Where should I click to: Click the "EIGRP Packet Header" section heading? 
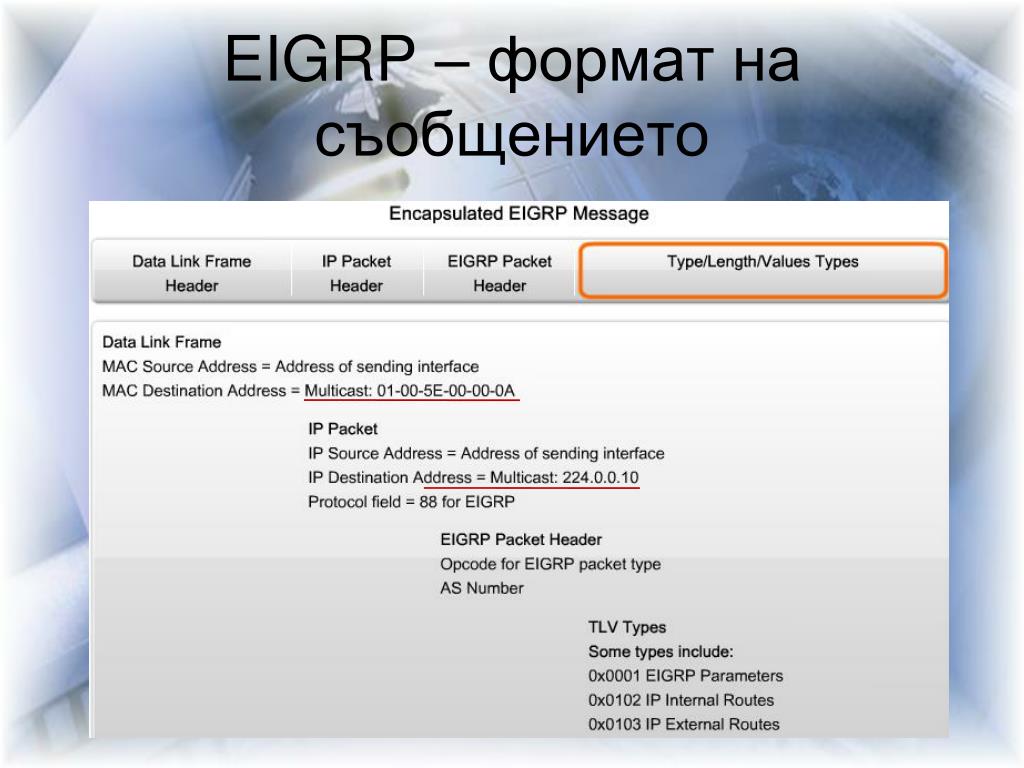(521, 539)
